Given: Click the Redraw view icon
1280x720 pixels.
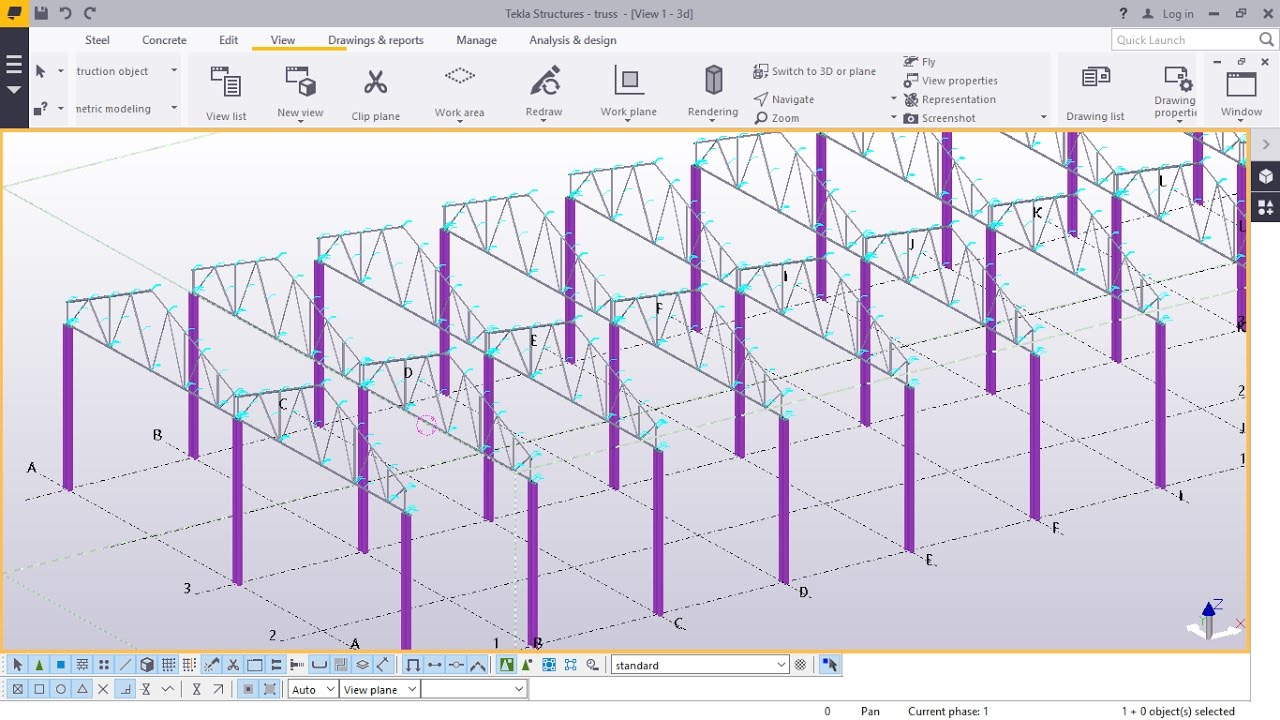Looking at the screenshot, I should click(x=544, y=92).
